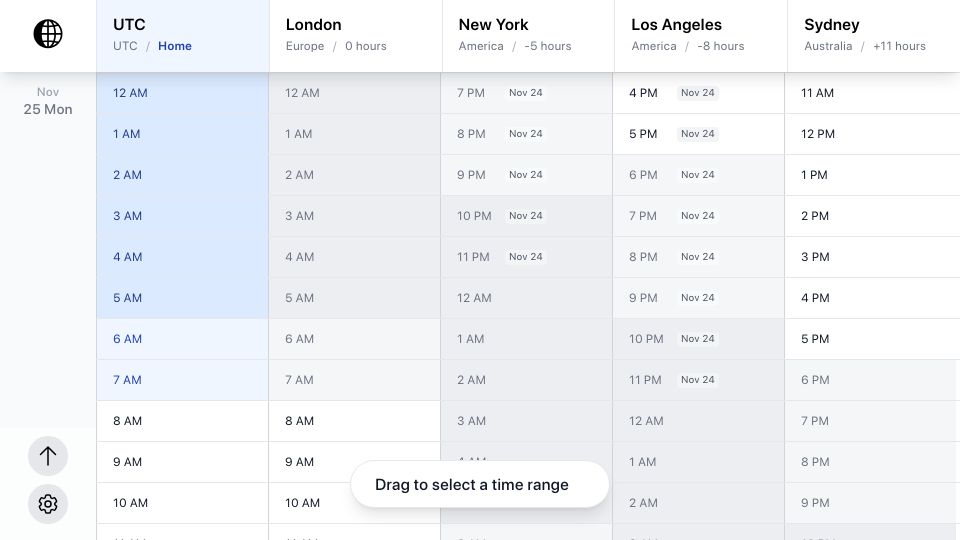The image size is (960, 540).
Task: Select the 3 AM cell in UTC column
Action: point(182,216)
